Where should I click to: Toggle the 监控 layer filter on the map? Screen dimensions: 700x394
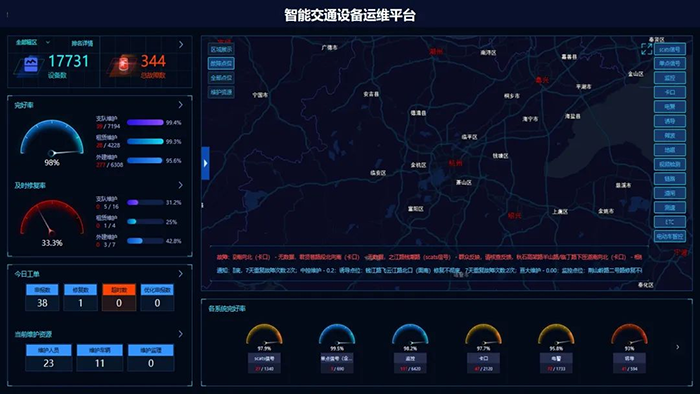(x=670, y=78)
